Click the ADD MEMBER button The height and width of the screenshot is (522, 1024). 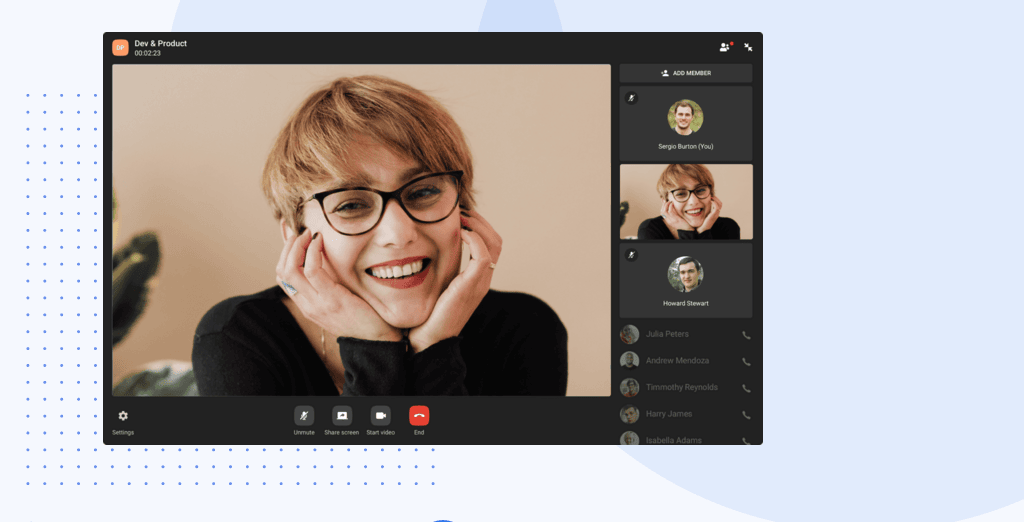(x=686, y=73)
